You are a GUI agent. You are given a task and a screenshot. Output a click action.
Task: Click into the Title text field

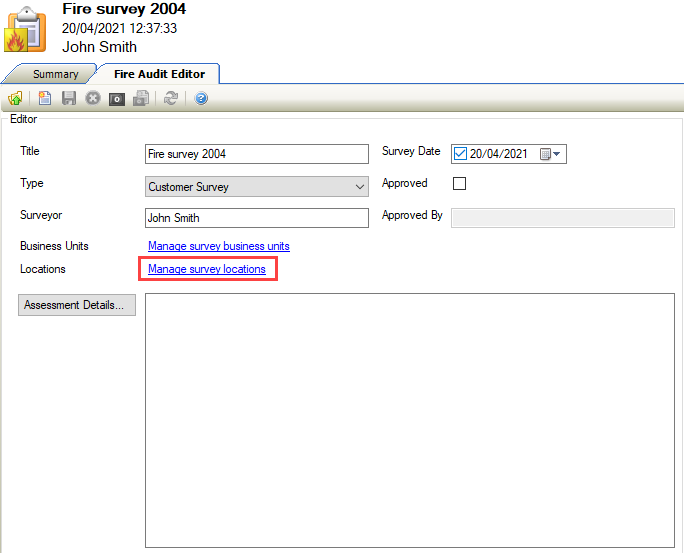tap(257, 154)
